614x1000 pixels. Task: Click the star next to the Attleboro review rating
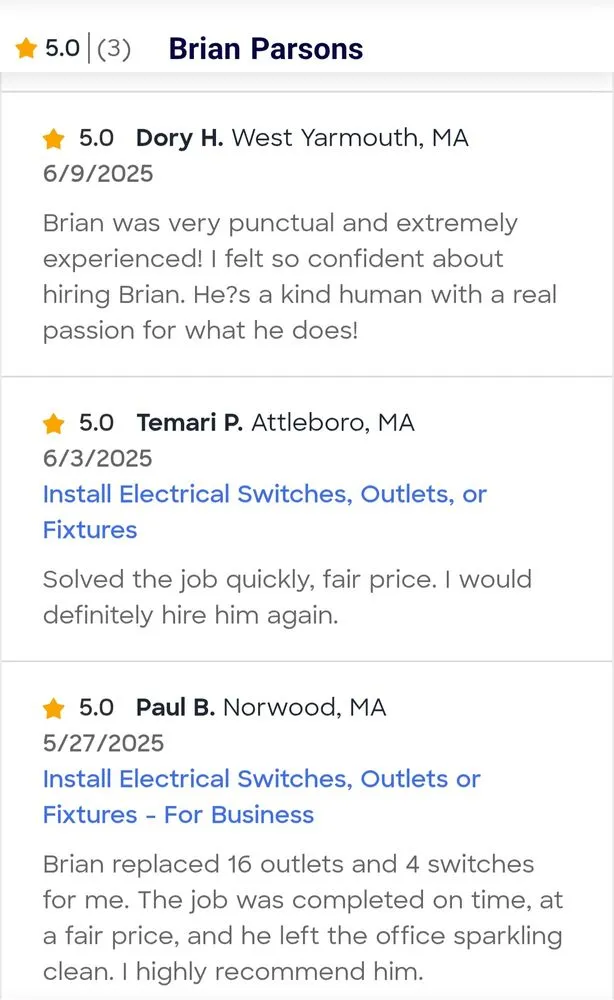(54, 423)
